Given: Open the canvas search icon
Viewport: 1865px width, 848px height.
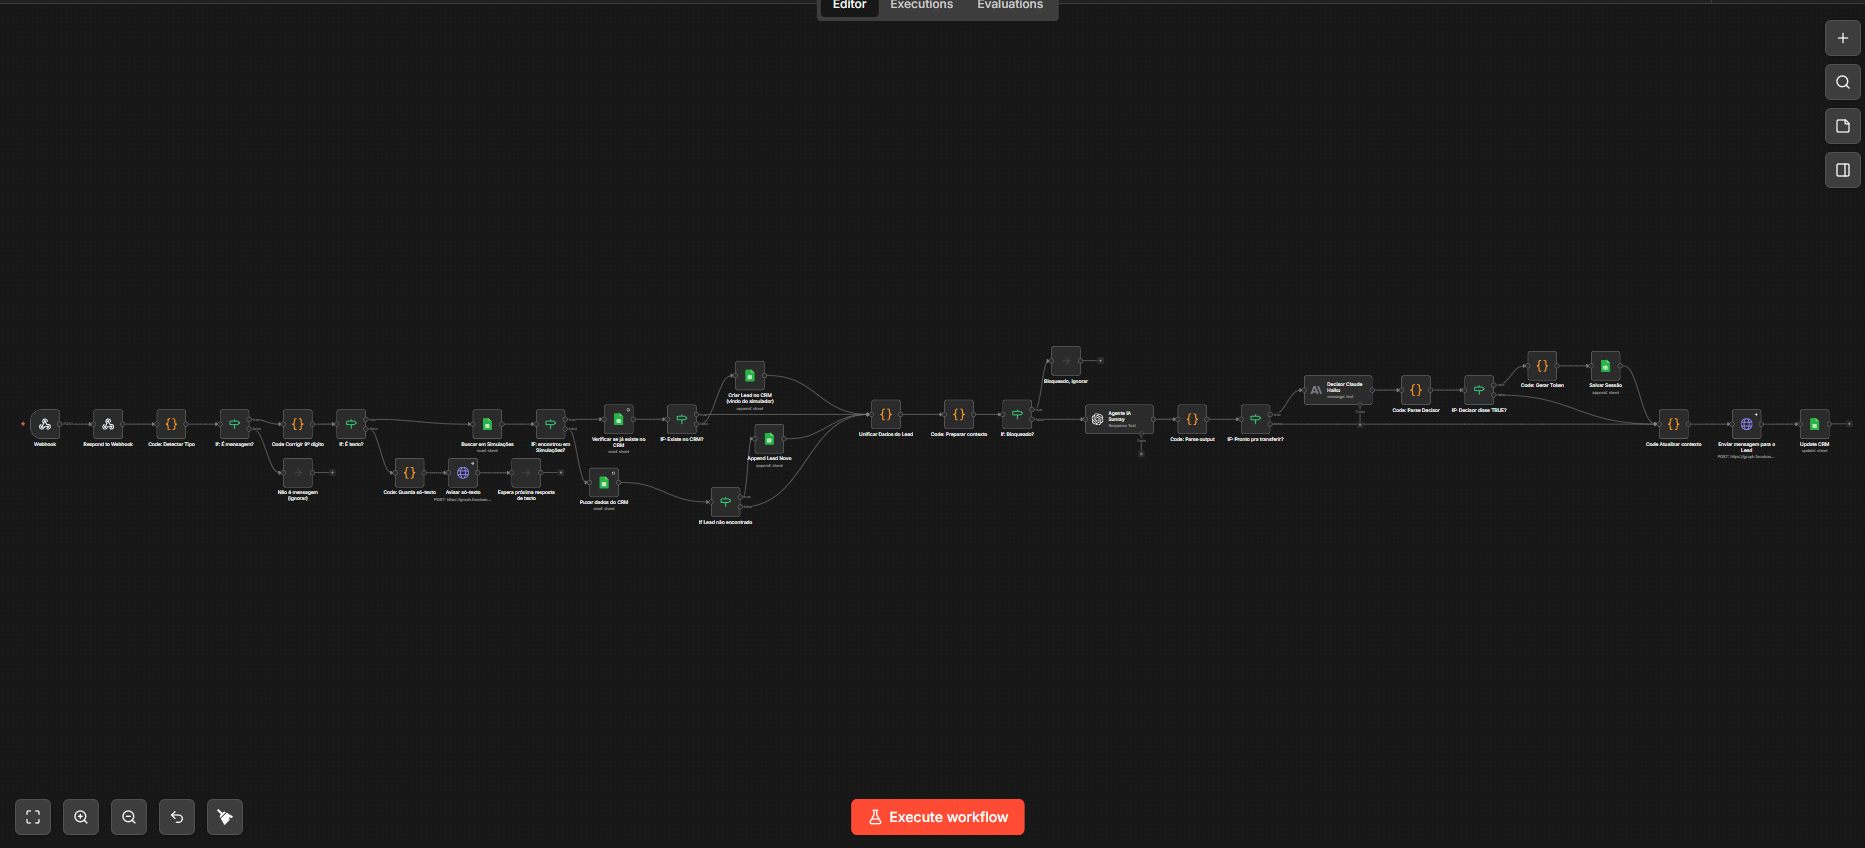Looking at the screenshot, I should pyautogui.click(x=1843, y=82).
